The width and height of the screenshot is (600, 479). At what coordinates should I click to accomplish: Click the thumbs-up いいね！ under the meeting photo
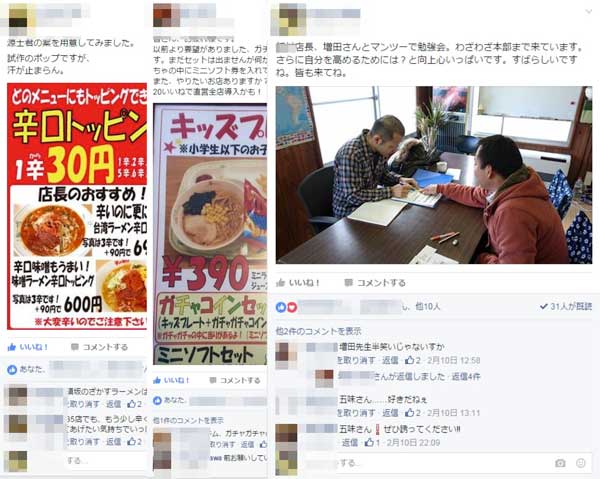click(298, 283)
